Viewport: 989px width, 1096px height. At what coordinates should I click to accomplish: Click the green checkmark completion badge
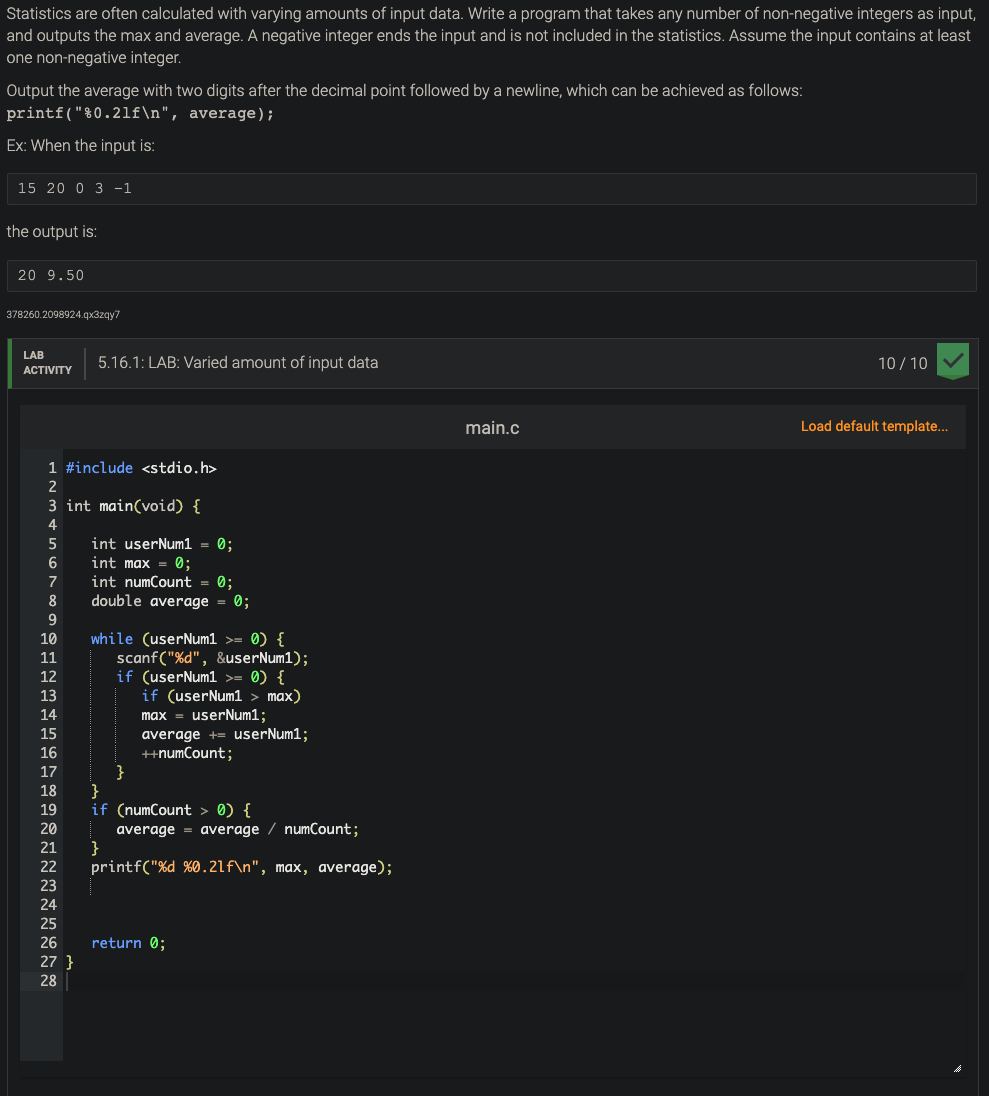[951, 361]
